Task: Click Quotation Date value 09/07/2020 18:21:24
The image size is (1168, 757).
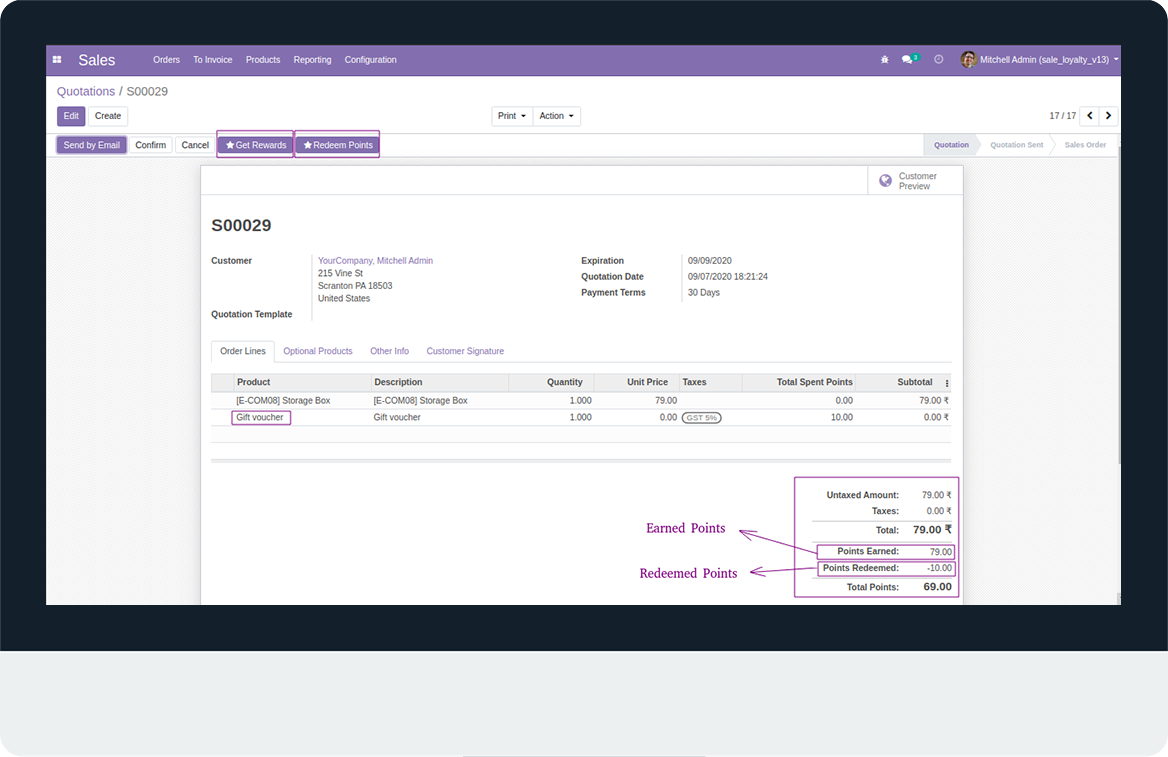Action: pos(727,276)
